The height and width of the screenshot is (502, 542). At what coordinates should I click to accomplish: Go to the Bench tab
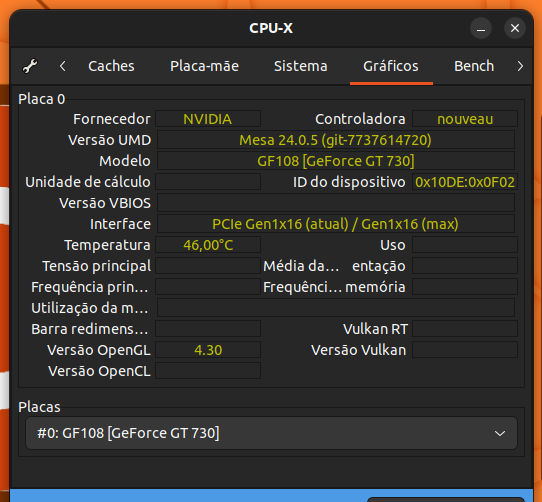(x=474, y=66)
